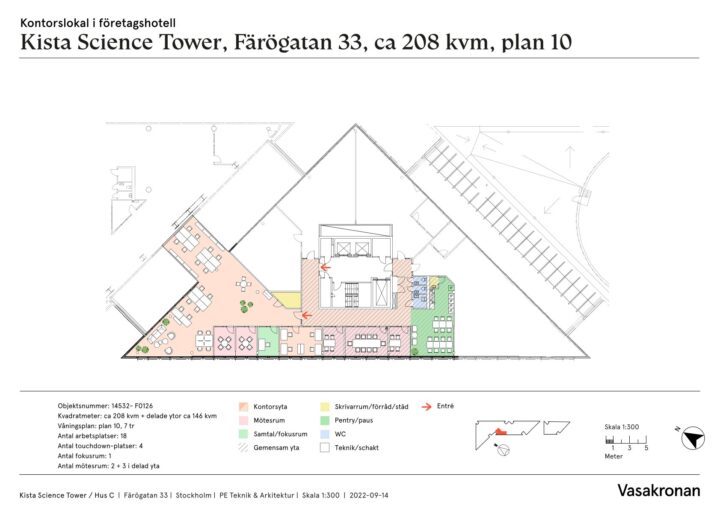Click the footer text "Kista Science Tower / Hus C"
Image resolution: width=720 pixels, height=509 pixels.
(x=67, y=495)
